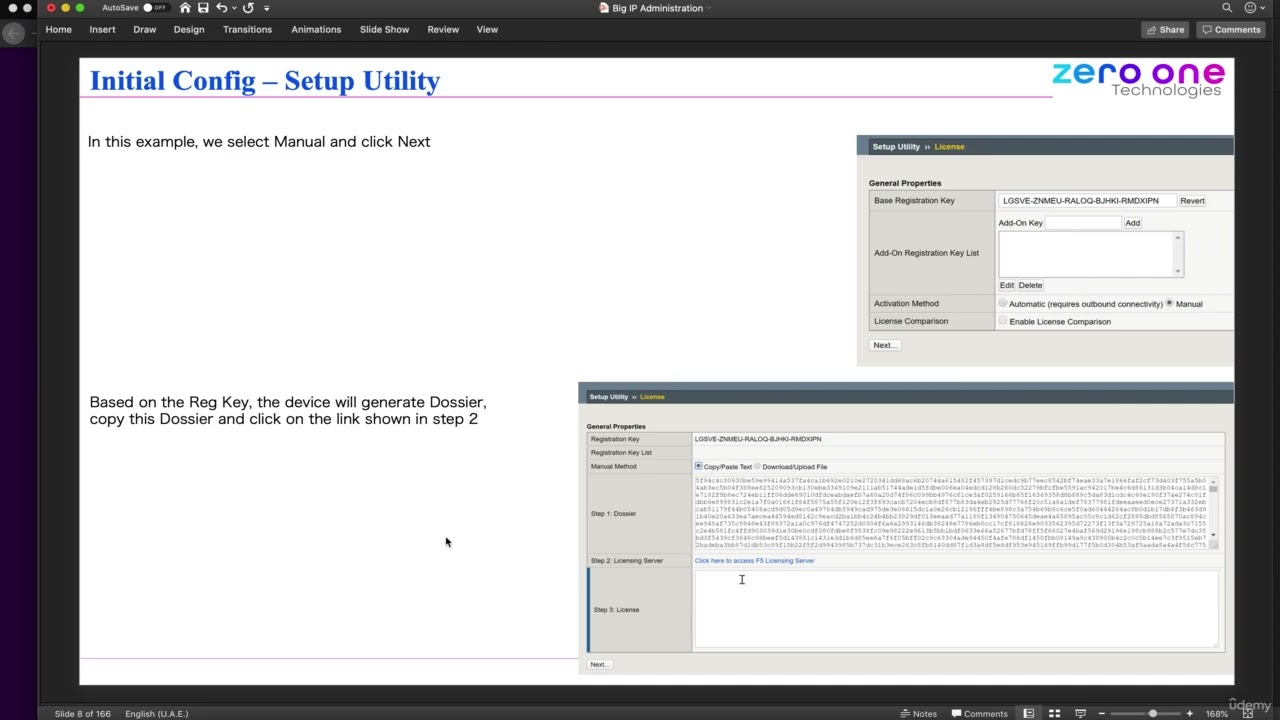Open the Slide Show tab
This screenshot has width=1280, height=720.
(384, 30)
